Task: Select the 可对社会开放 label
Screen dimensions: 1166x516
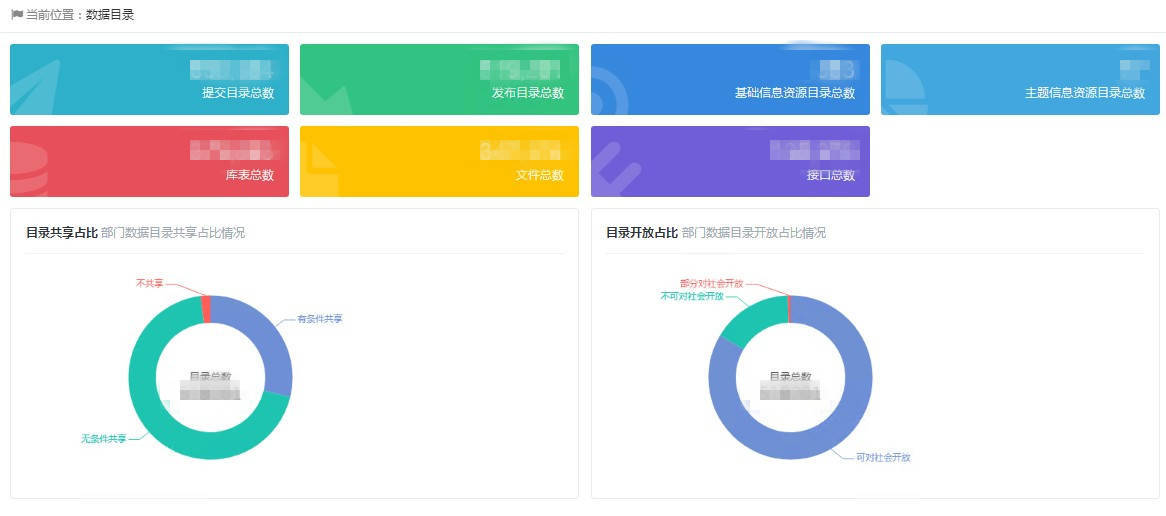Action: (x=883, y=458)
